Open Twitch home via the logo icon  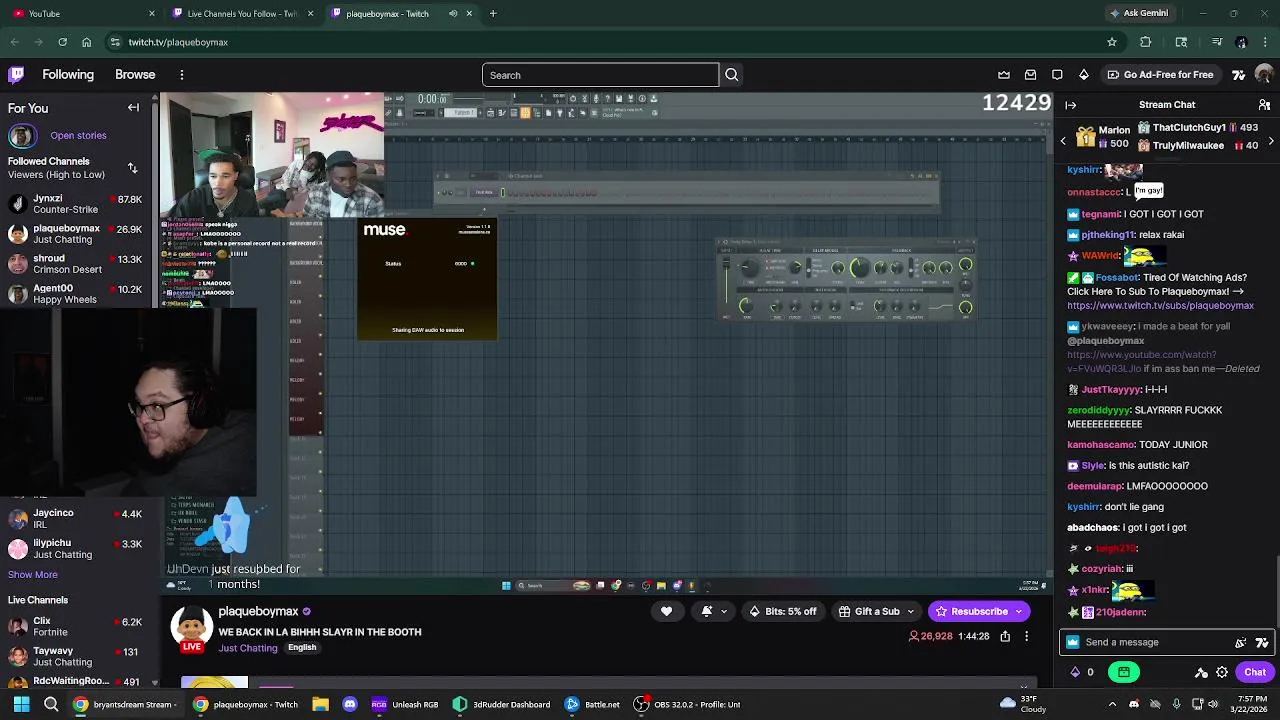point(16,75)
